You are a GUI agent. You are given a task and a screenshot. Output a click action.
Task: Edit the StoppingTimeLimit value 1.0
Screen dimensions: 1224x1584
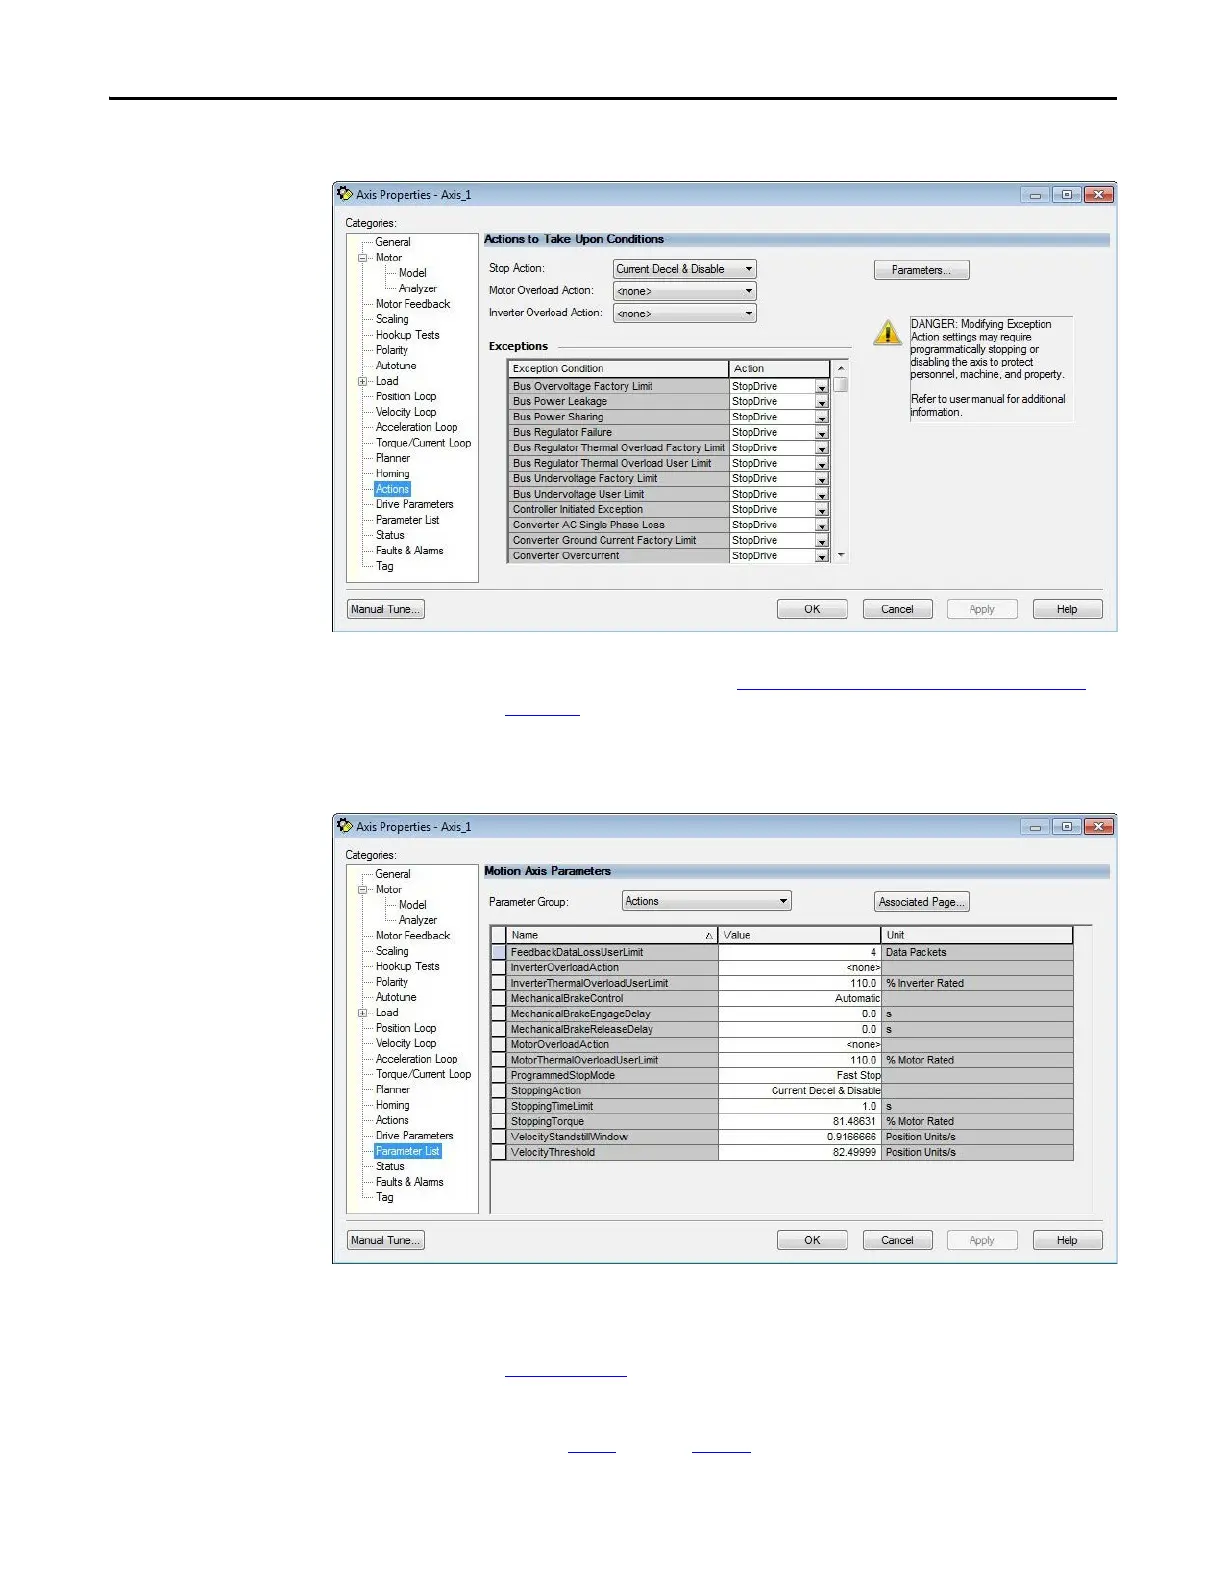pyautogui.click(x=799, y=1106)
